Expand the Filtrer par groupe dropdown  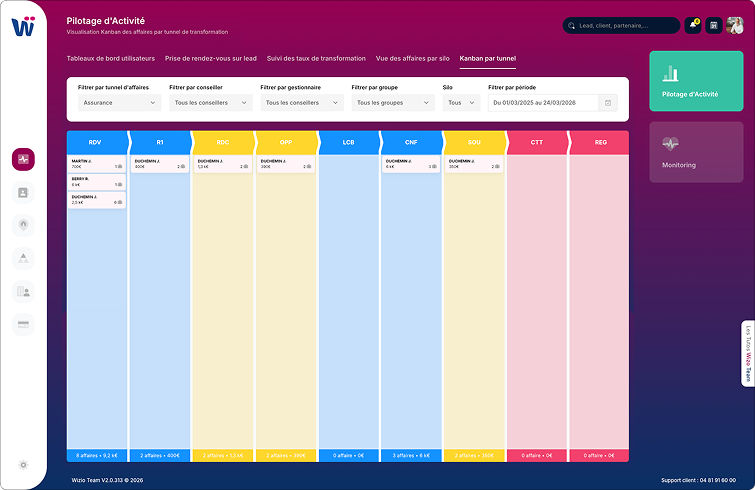(392, 103)
